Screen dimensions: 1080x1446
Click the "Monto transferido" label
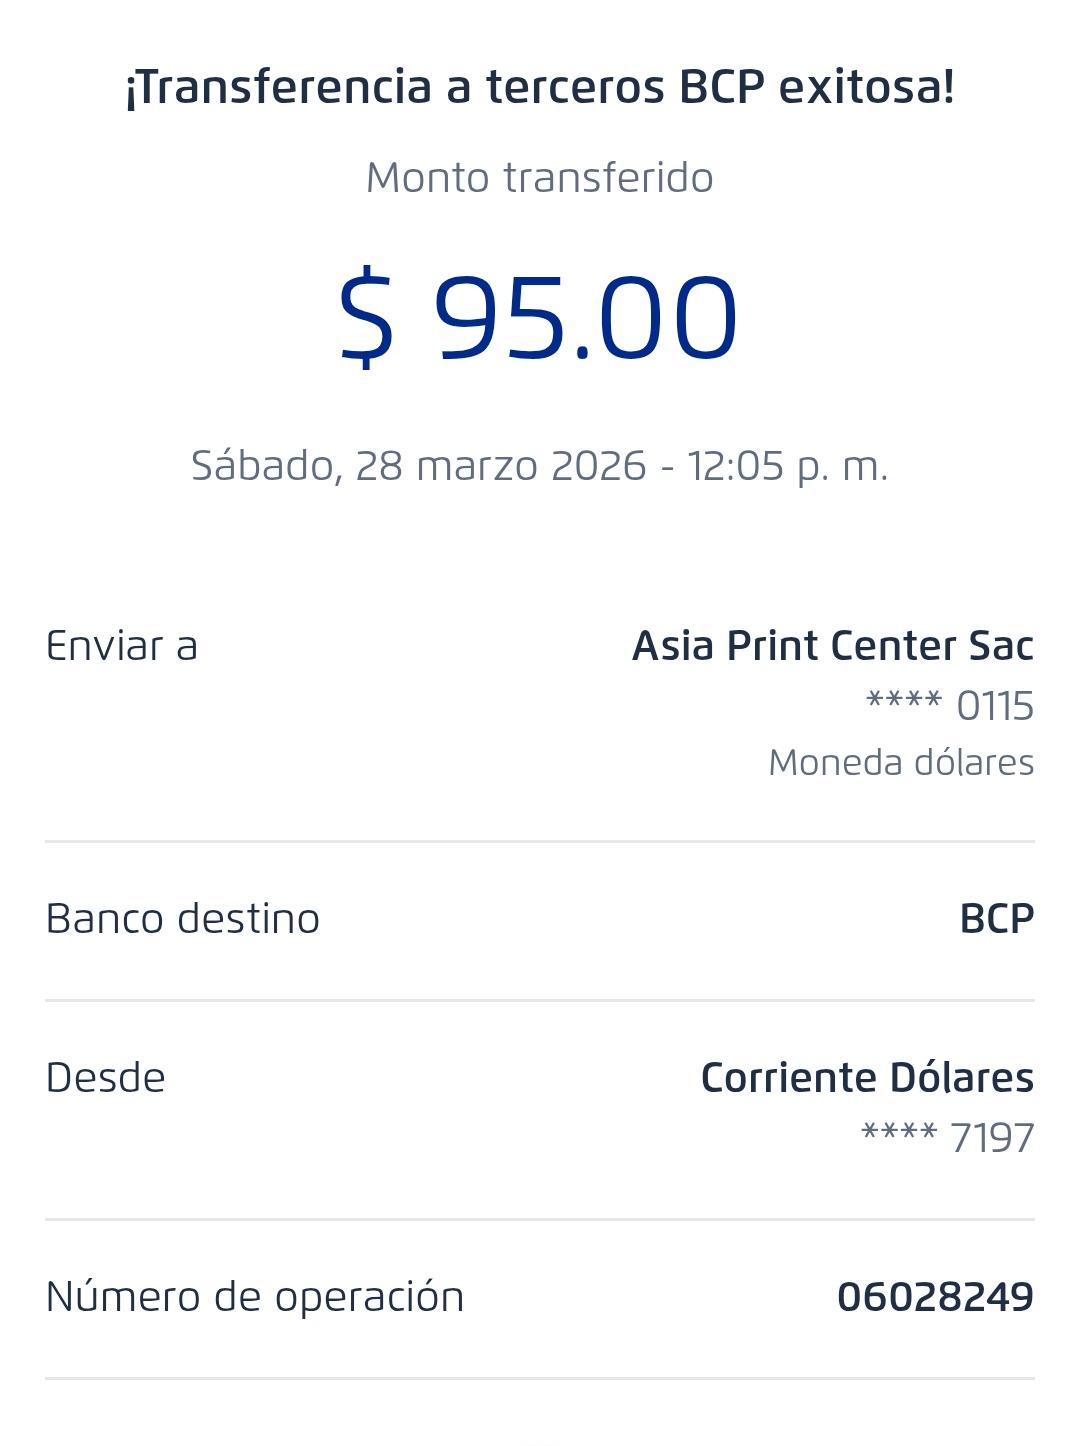click(x=540, y=178)
